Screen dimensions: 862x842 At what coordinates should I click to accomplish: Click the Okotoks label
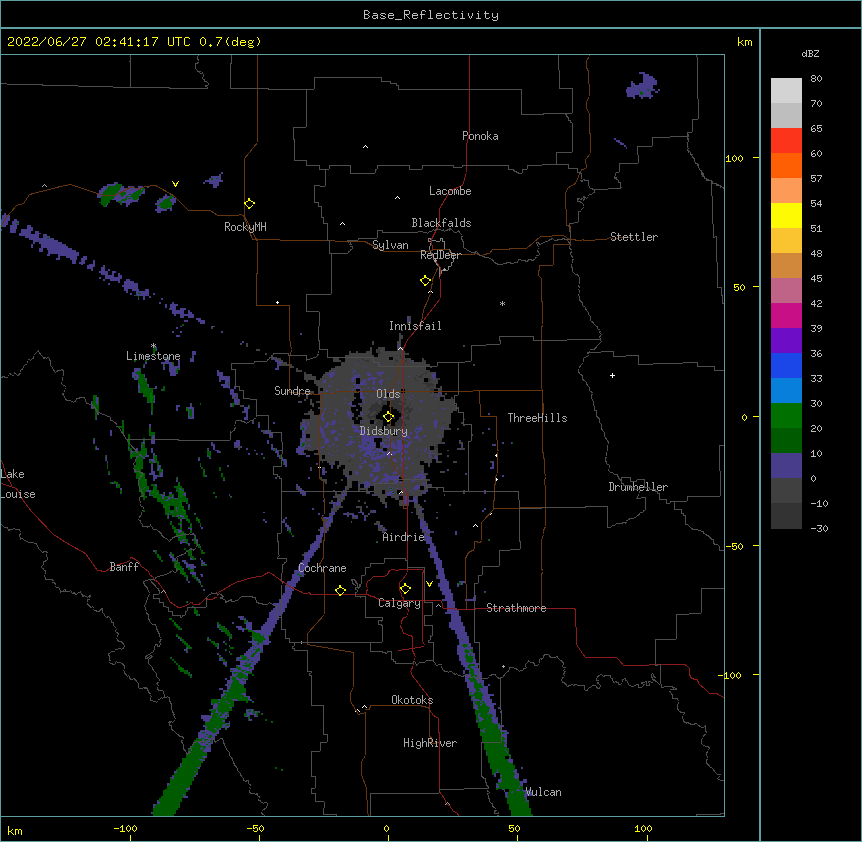click(x=412, y=700)
